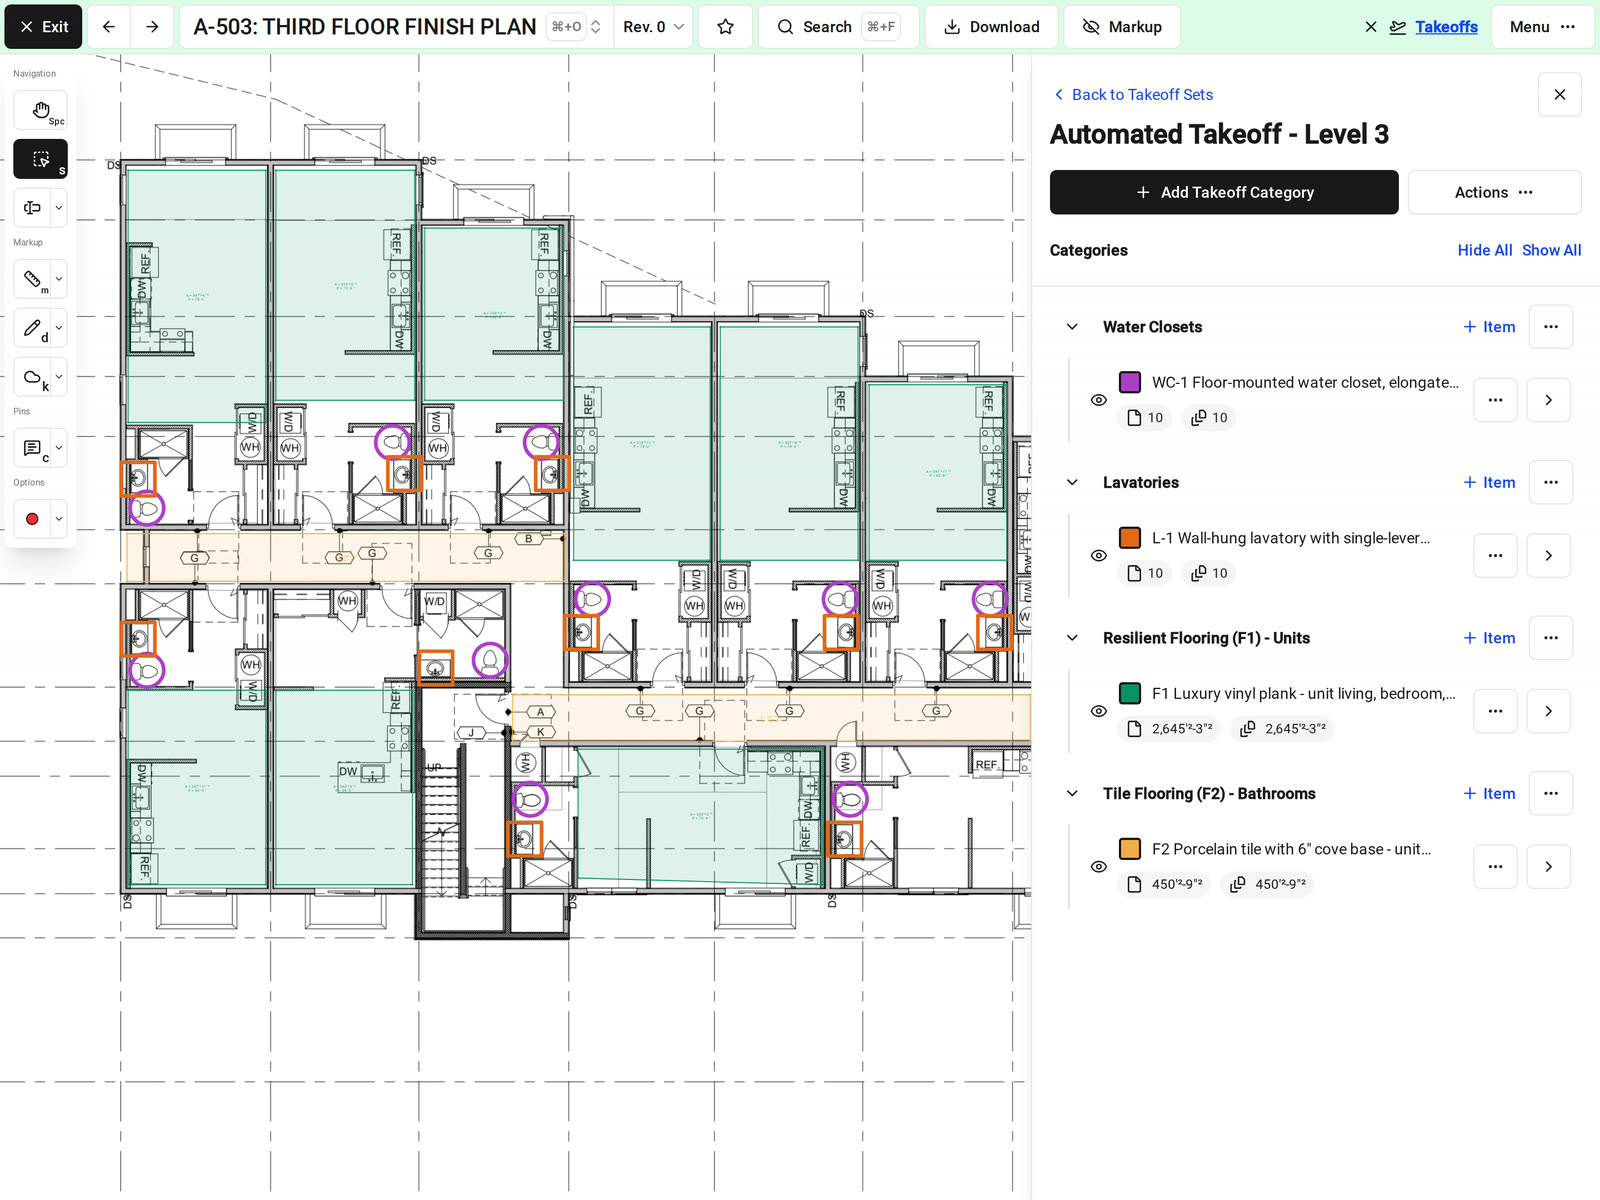Open options for Water Closets category

1551,327
